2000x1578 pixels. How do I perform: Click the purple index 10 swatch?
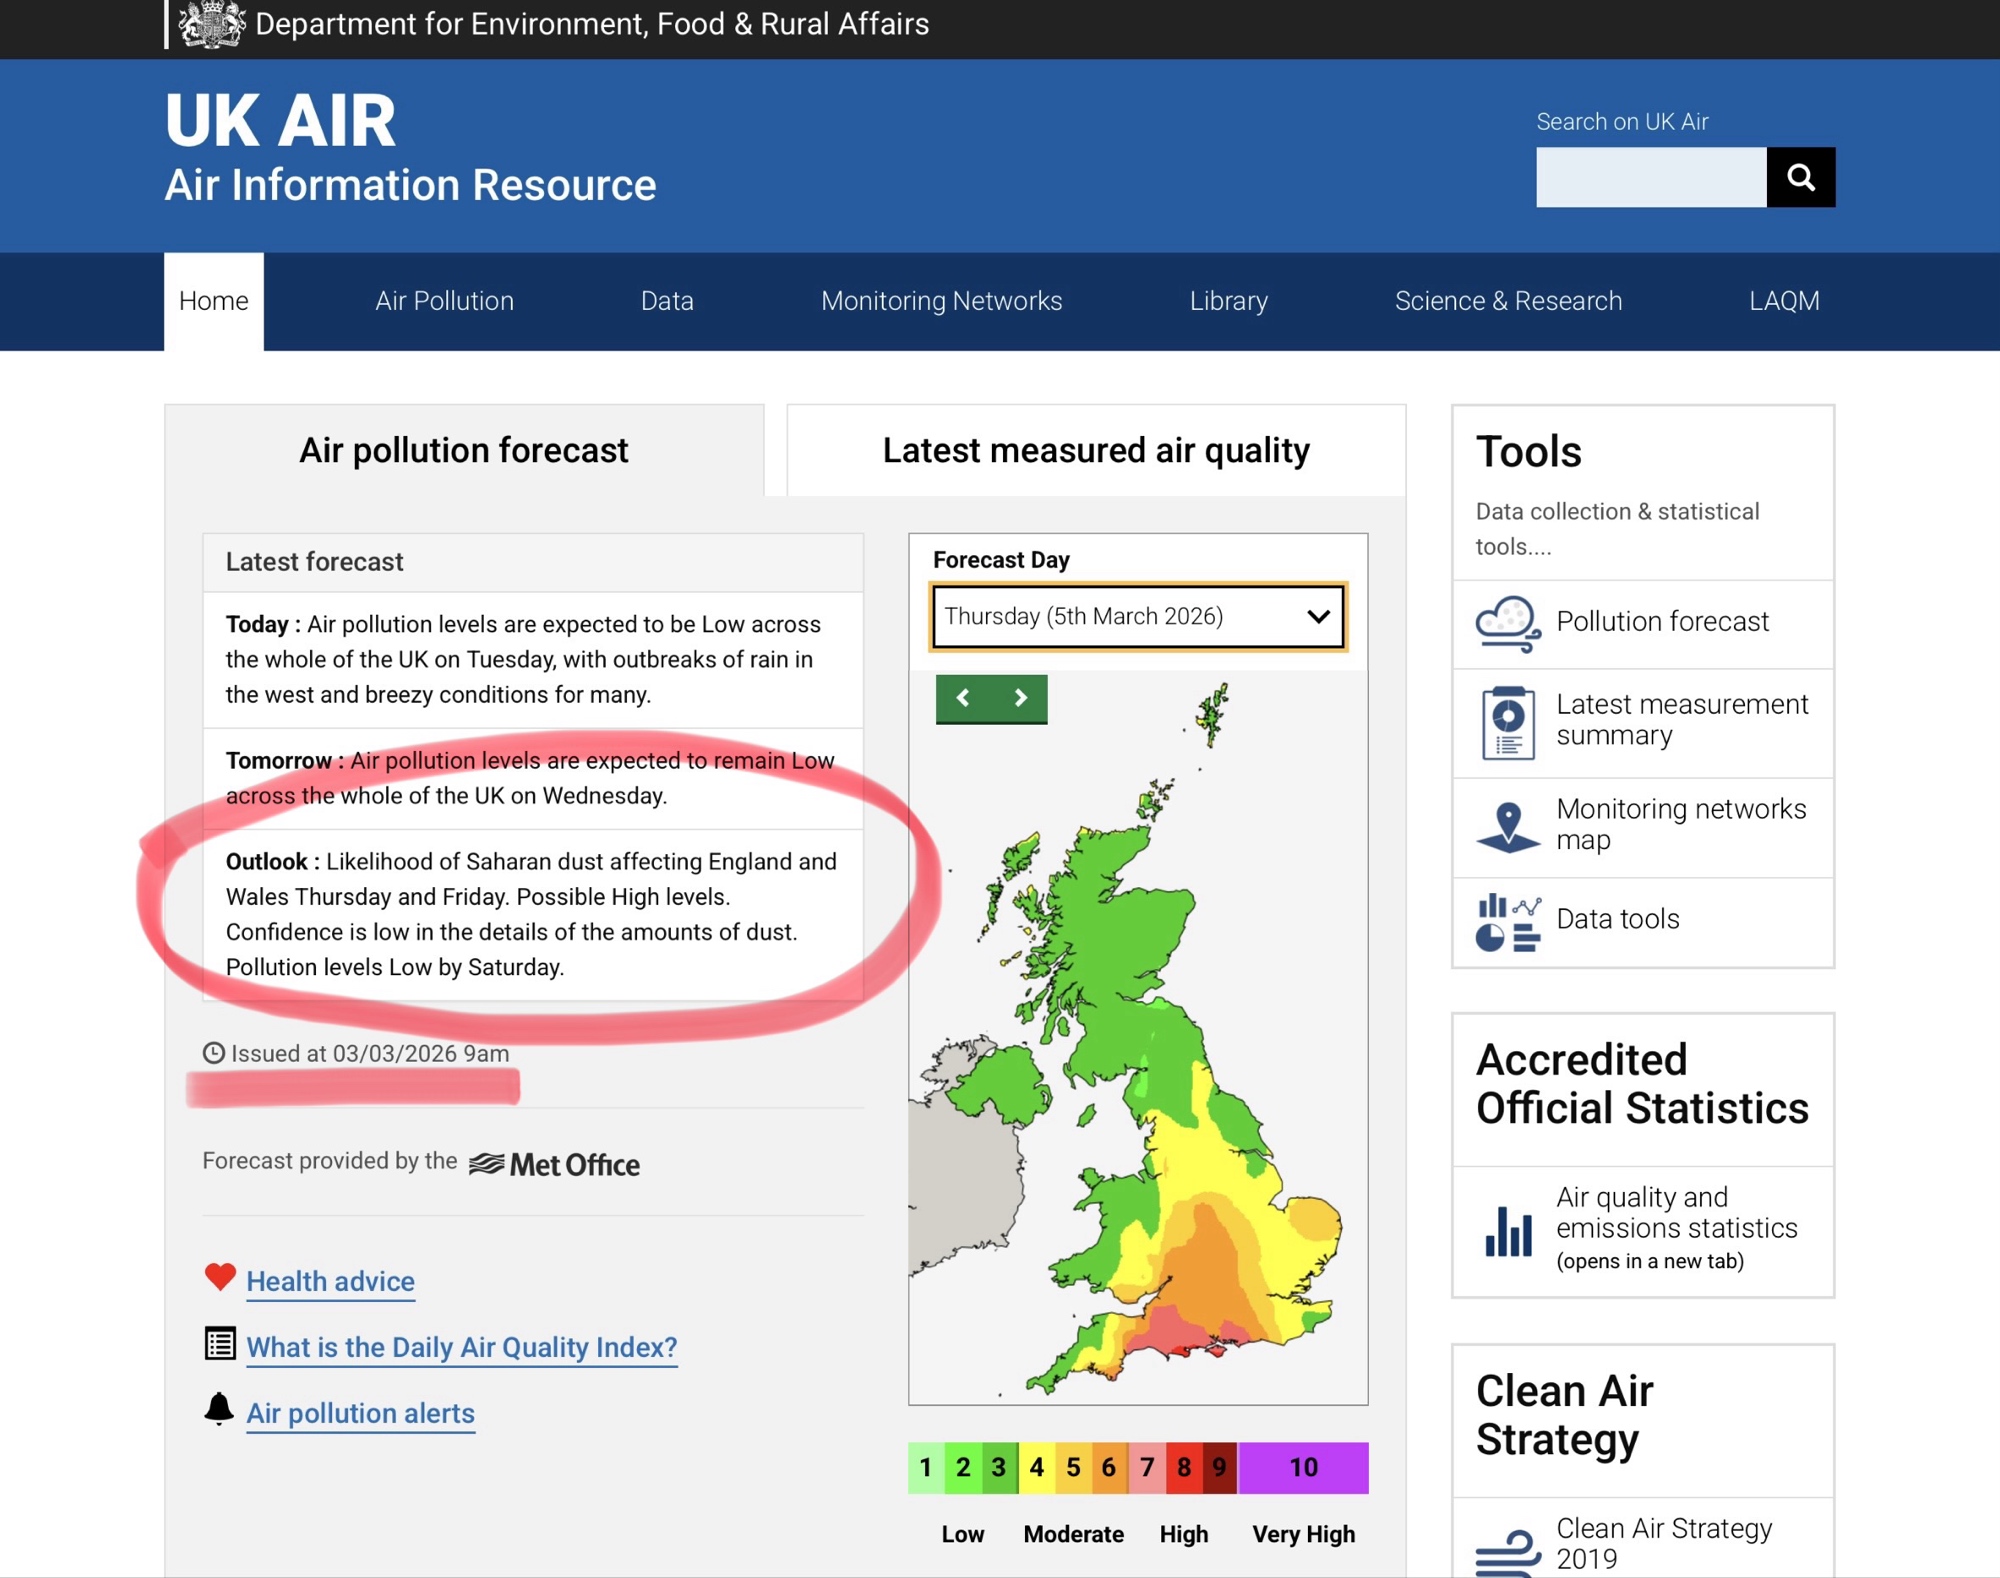pos(1302,1467)
